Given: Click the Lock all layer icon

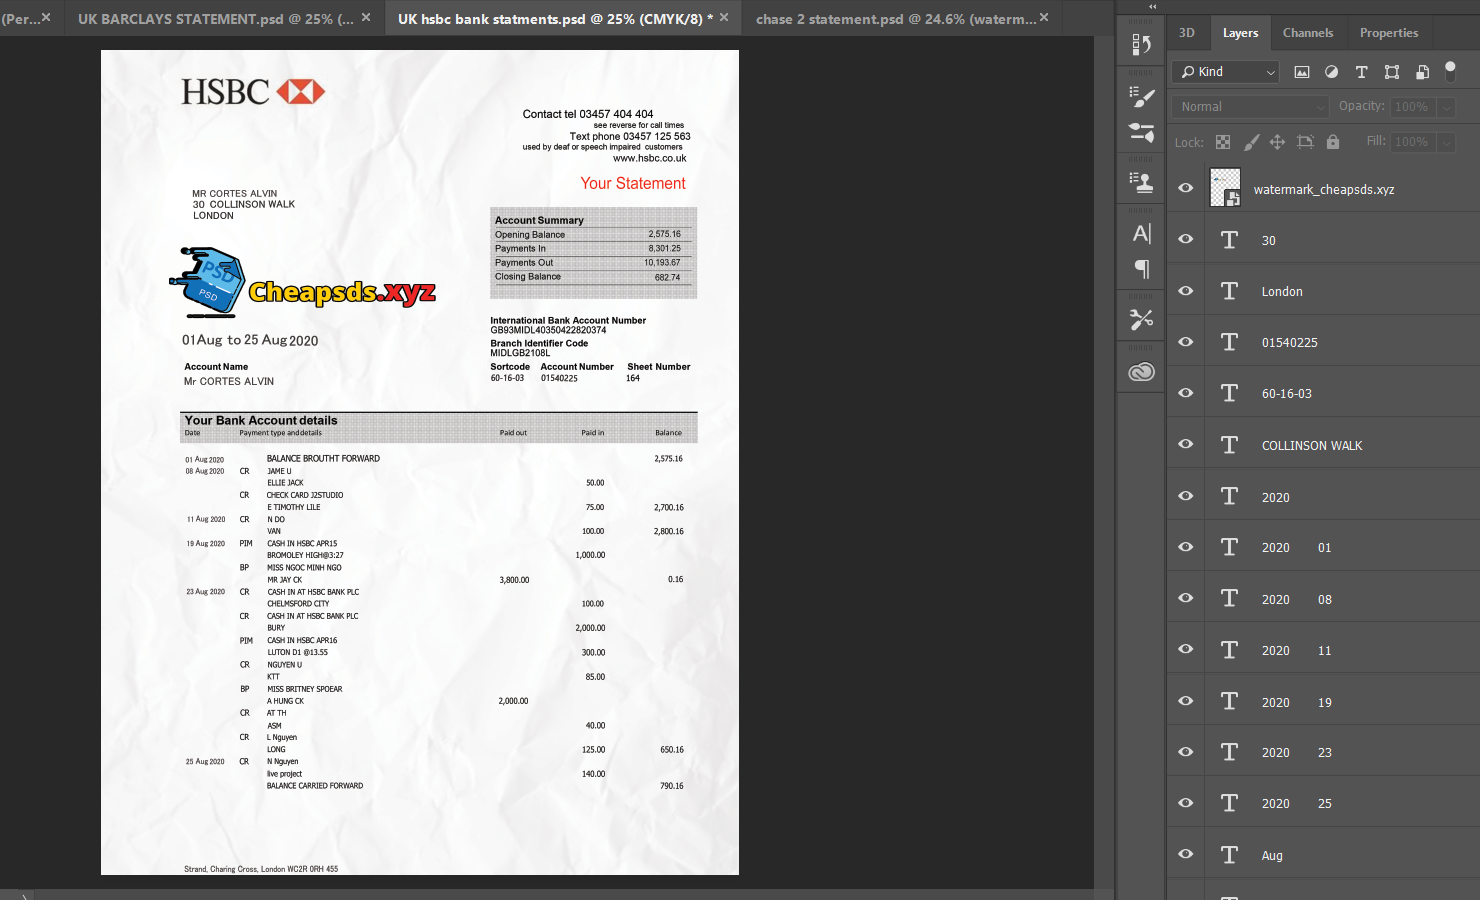Looking at the screenshot, I should (x=1332, y=142).
